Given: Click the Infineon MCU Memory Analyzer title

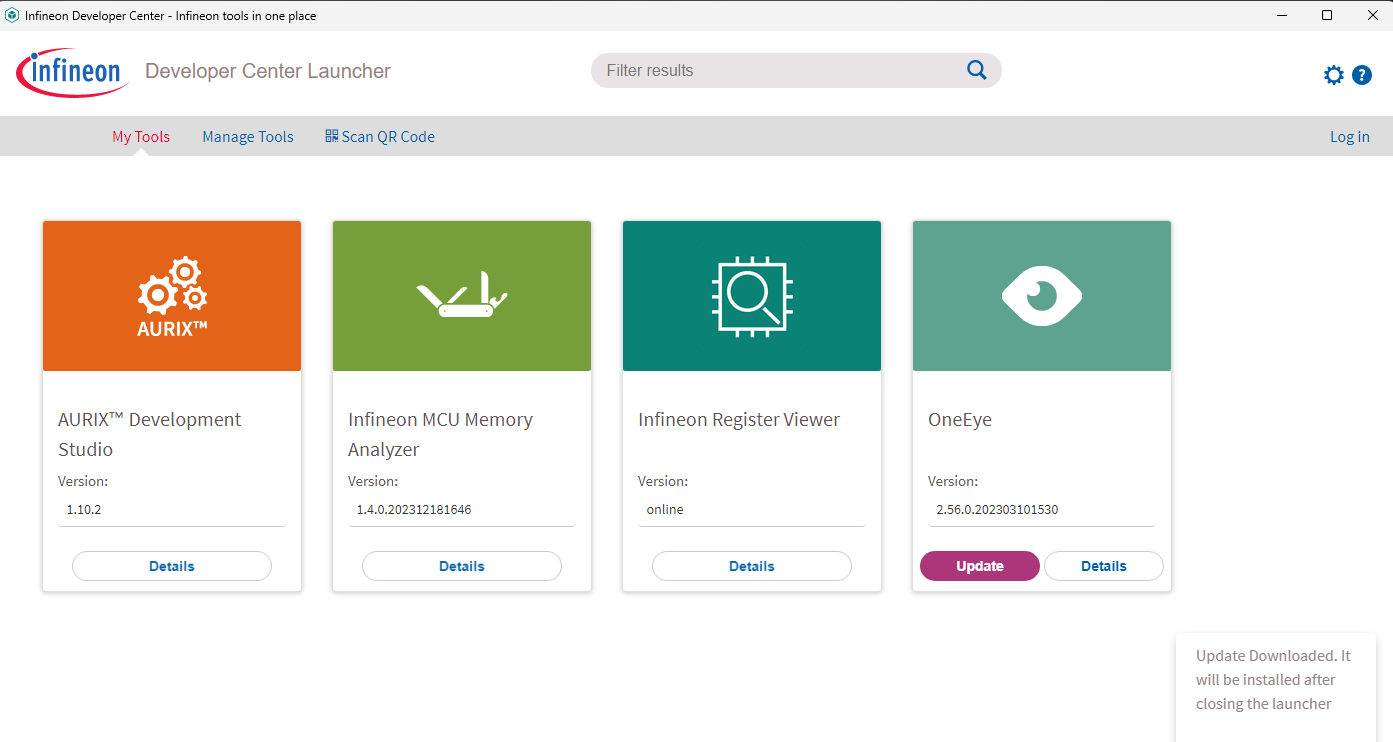Looking at the screenshot, I should pos(440,434).
